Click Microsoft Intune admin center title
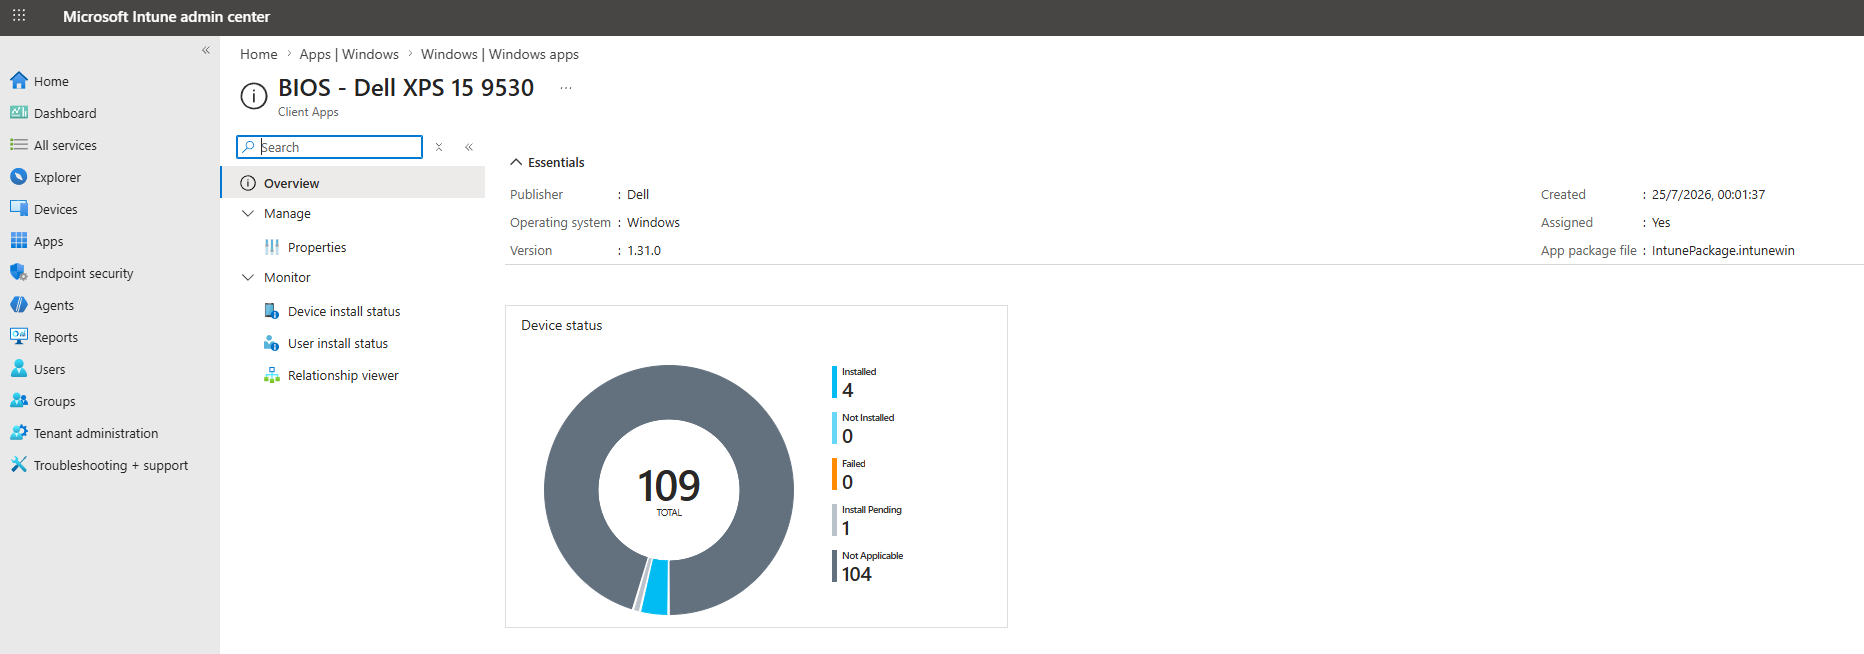Screen dimensions: 1864x654 click(x=166, y=16)
